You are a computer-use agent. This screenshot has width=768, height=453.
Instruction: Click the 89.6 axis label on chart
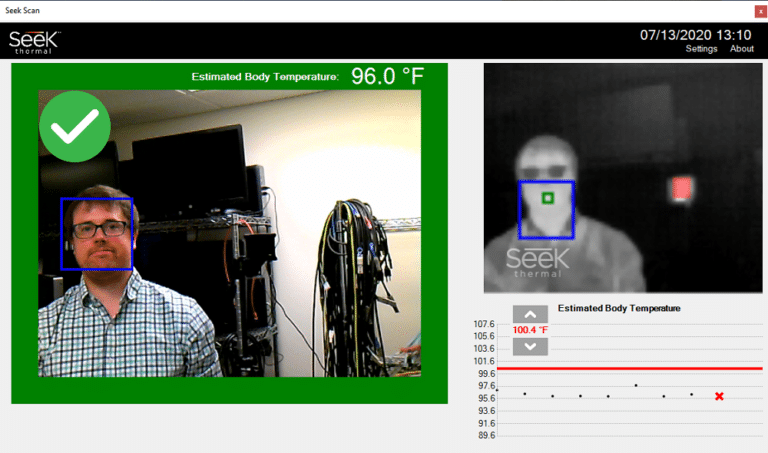pos(486,435)
